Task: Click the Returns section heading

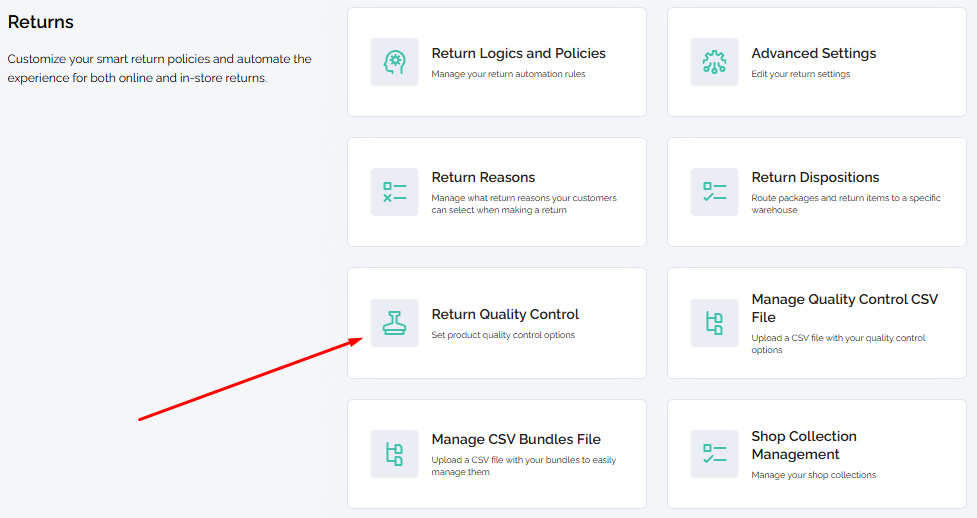Action: click(x=41, y=22)
